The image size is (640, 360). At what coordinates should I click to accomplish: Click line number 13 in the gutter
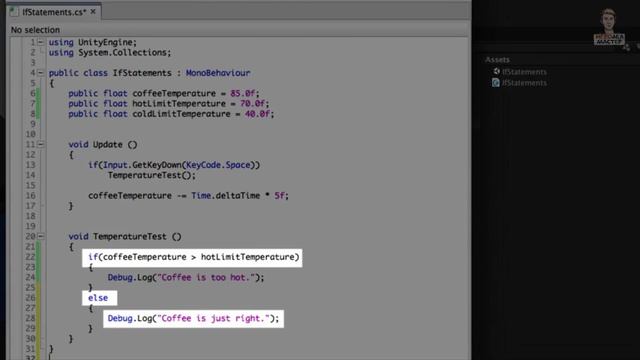click(x=31, y=165)
